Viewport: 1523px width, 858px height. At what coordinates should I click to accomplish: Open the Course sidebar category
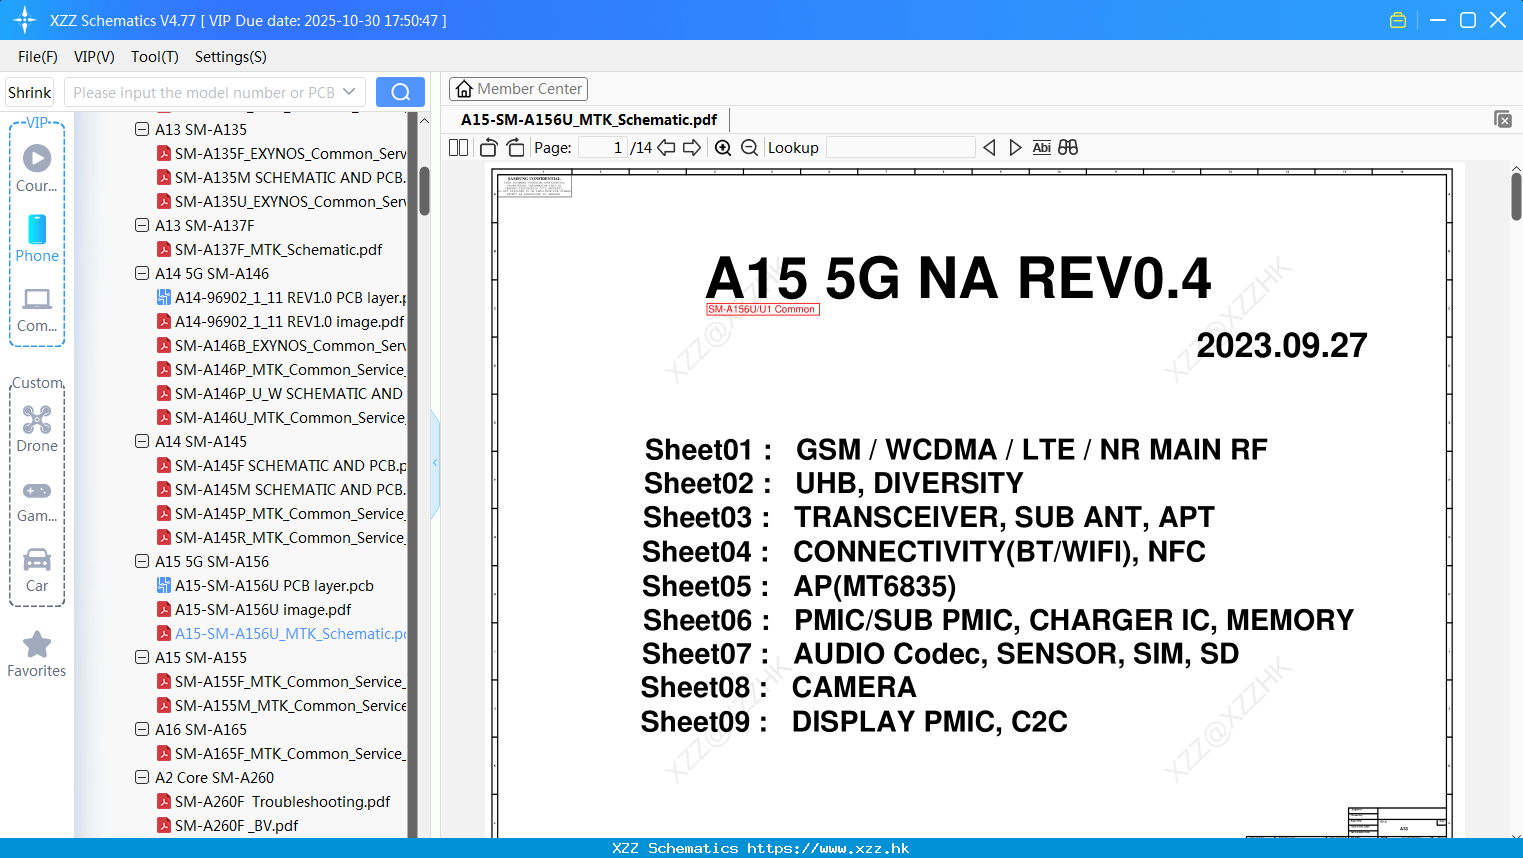(37, 168)
